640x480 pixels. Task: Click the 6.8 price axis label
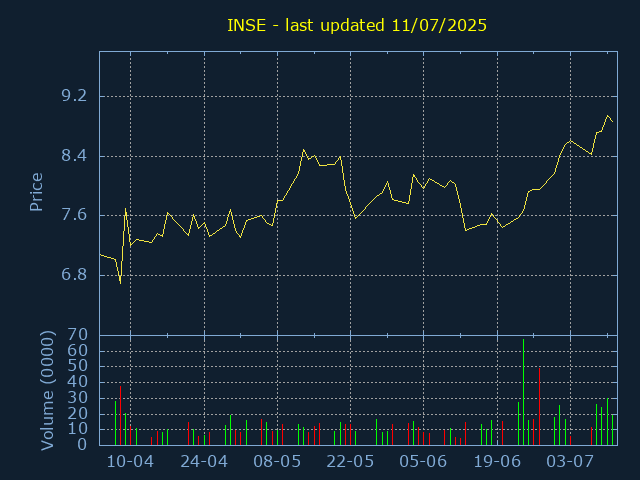[x=74, y=274]
